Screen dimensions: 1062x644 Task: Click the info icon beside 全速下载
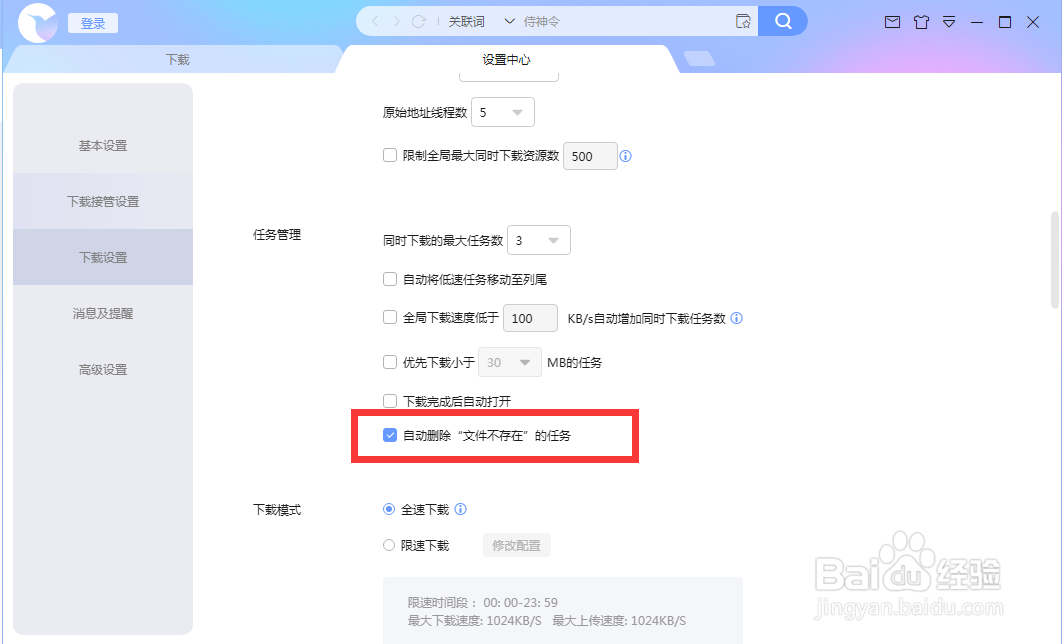[461, 509]
